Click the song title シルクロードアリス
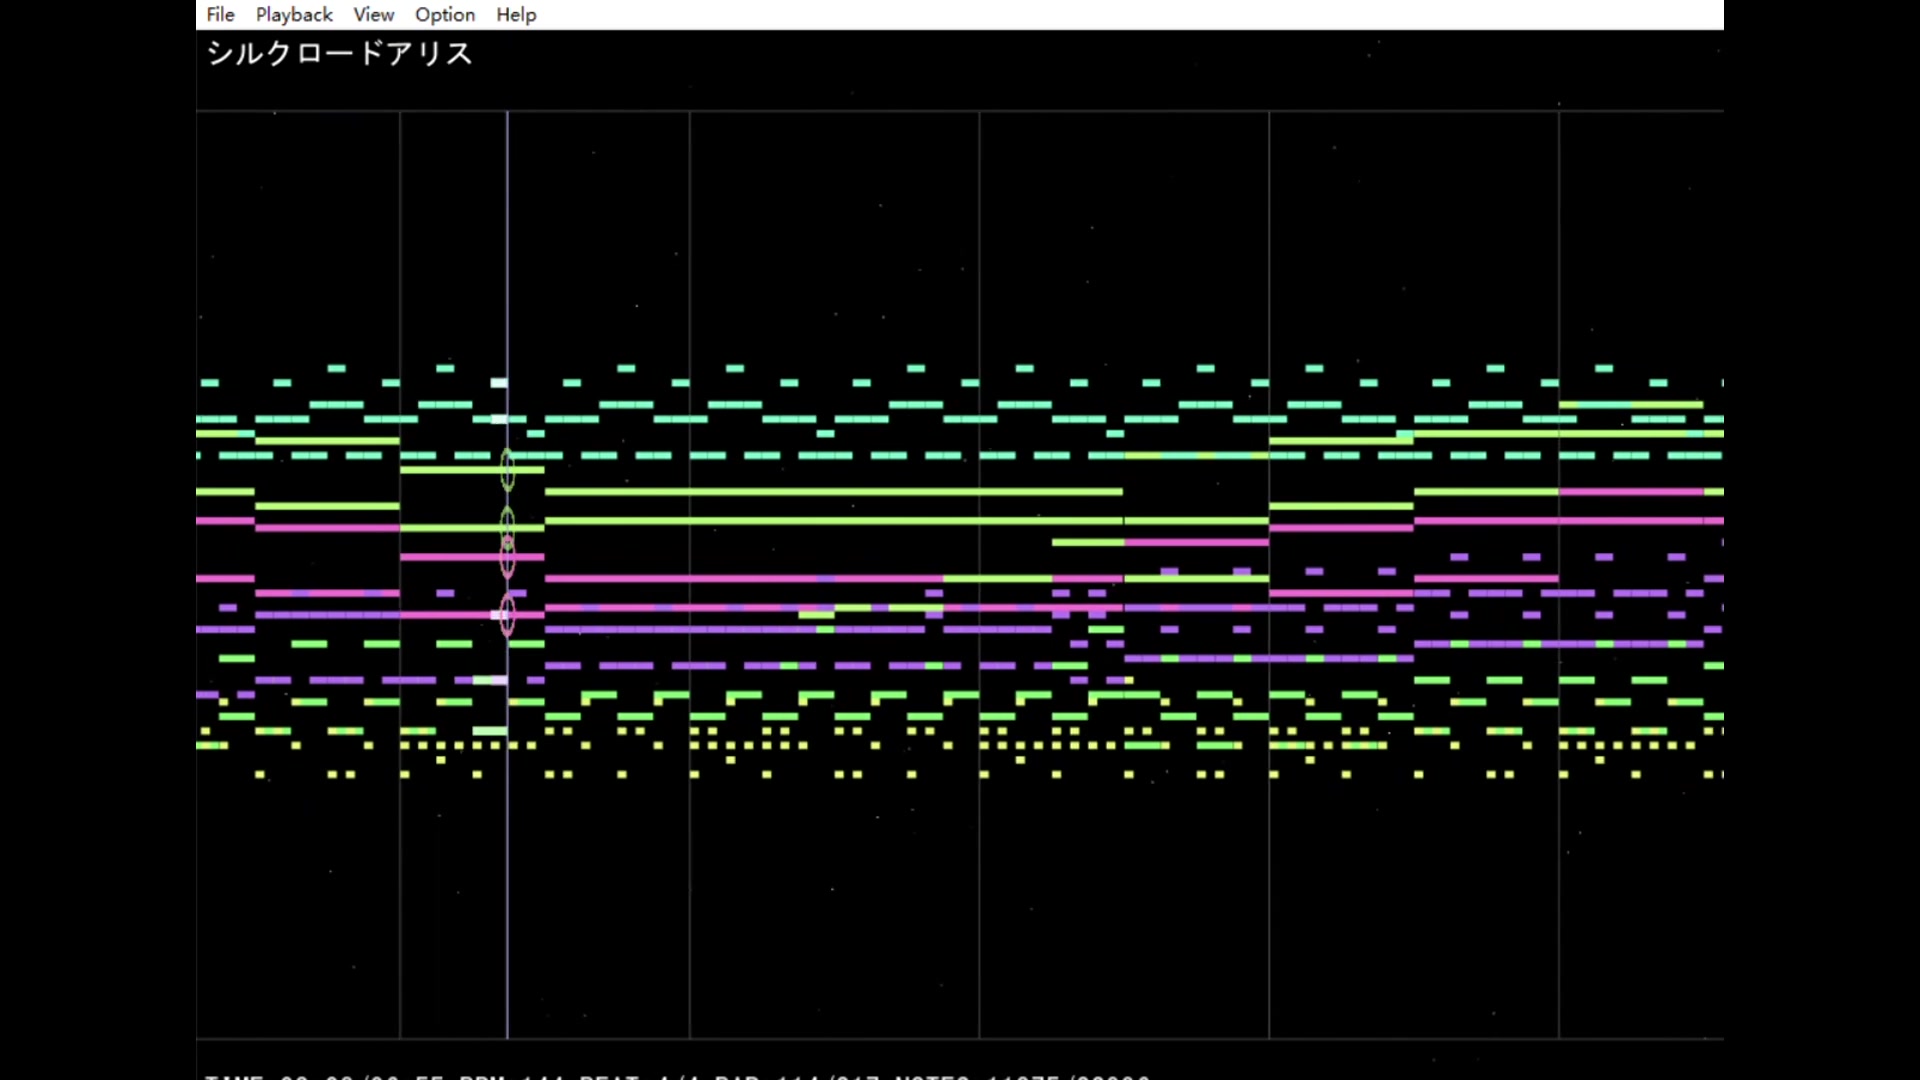1920x1080 pixels. tap(339, 53)
